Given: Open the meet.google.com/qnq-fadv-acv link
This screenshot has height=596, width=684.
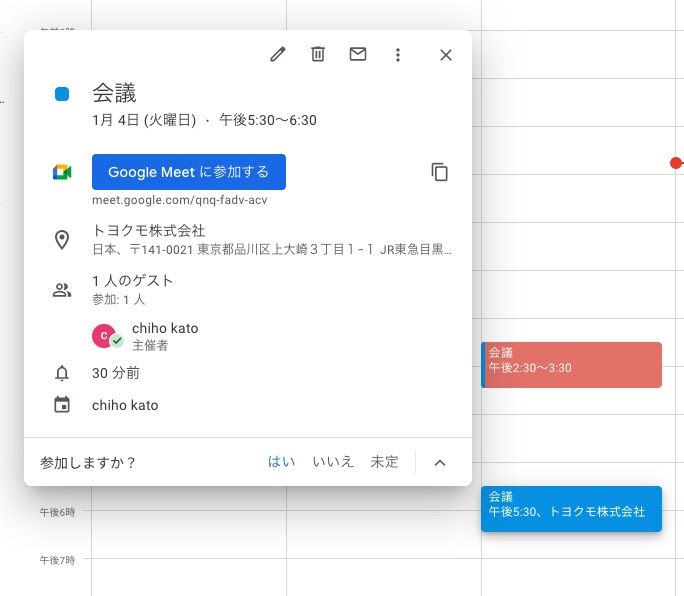Looking at the screenshot, I should [x=179, y=200].
